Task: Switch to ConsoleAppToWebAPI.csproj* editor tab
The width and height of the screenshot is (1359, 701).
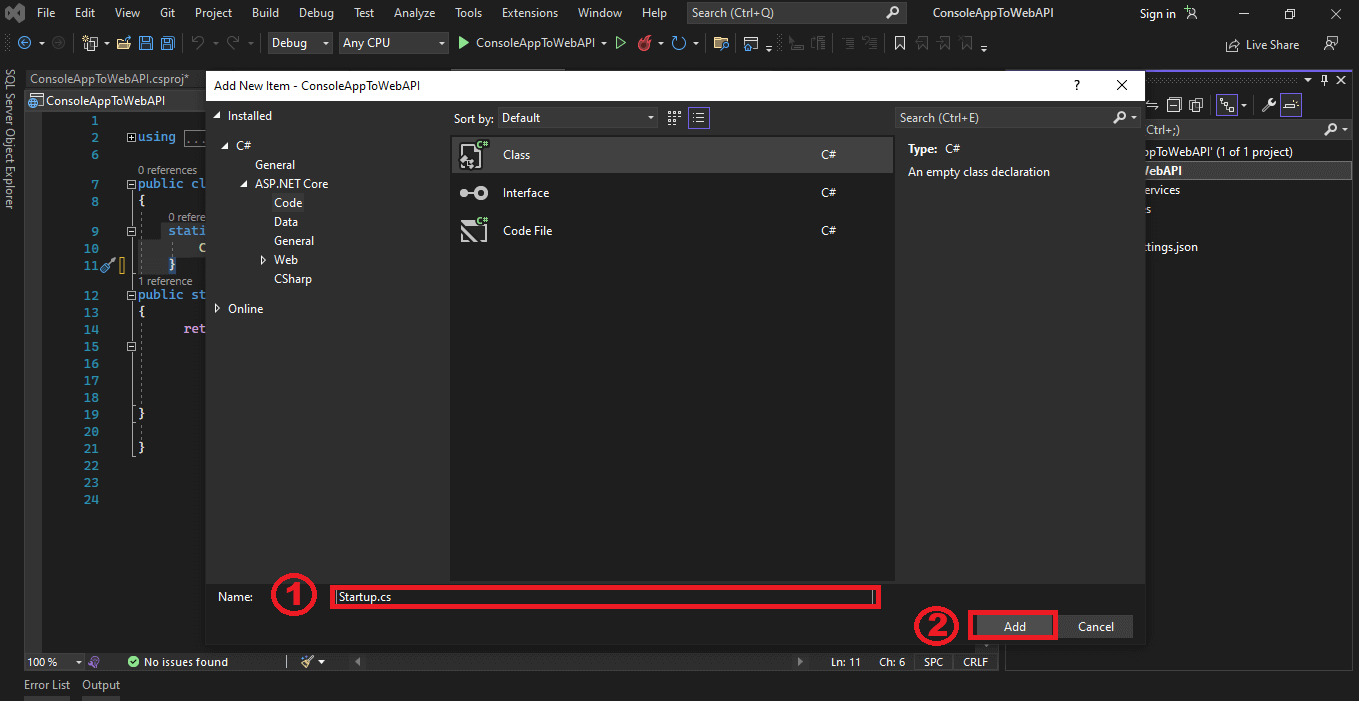Action: [110, 78]
